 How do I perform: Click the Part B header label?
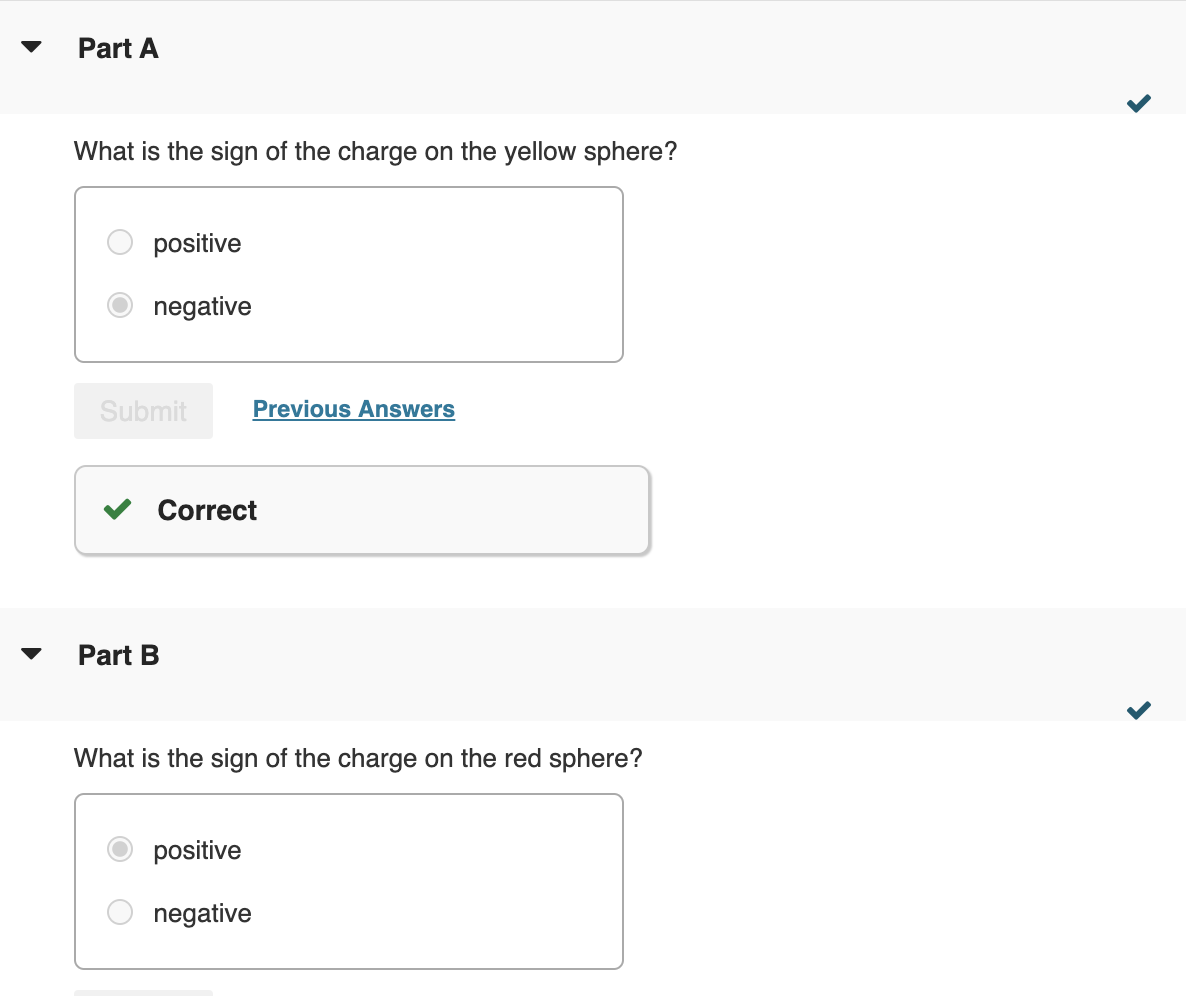118,655
